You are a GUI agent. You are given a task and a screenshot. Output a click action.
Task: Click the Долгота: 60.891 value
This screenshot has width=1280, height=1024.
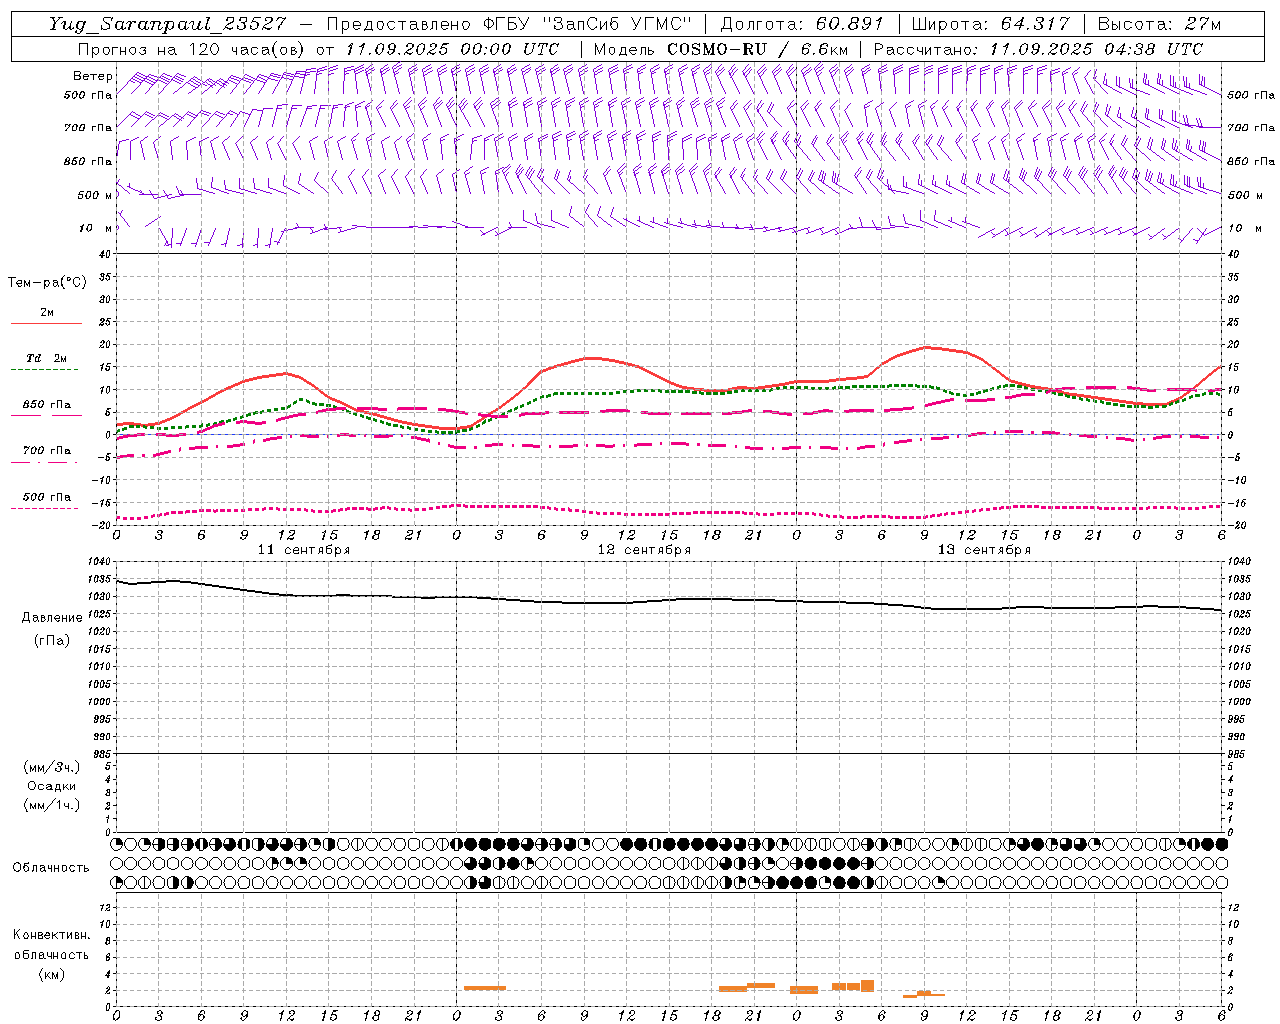802,24
